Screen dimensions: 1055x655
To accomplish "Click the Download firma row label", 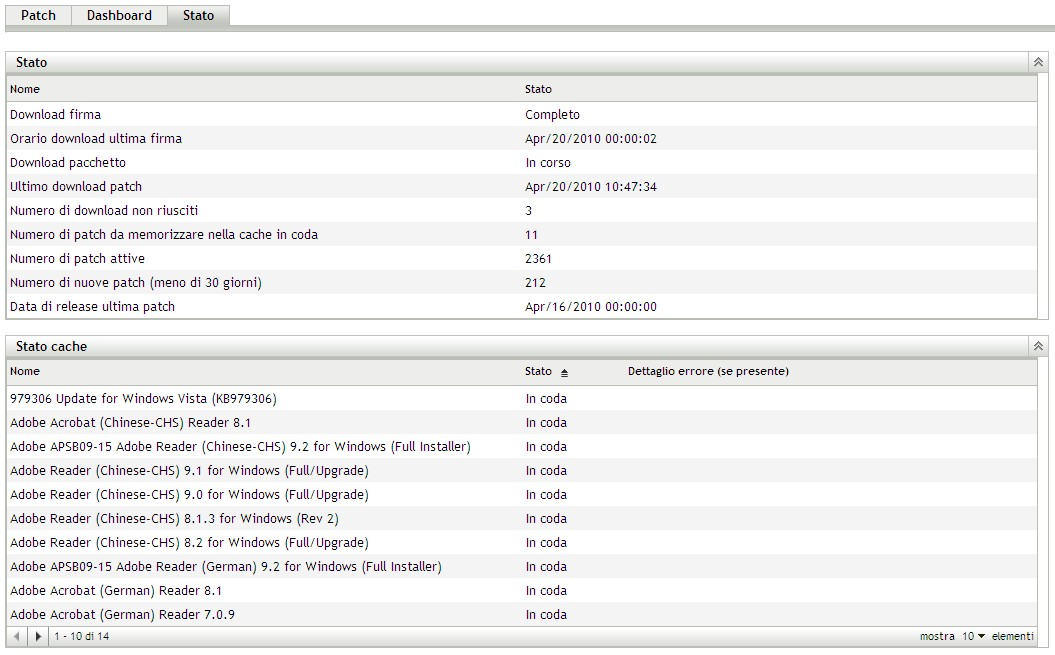I will 55,114.
